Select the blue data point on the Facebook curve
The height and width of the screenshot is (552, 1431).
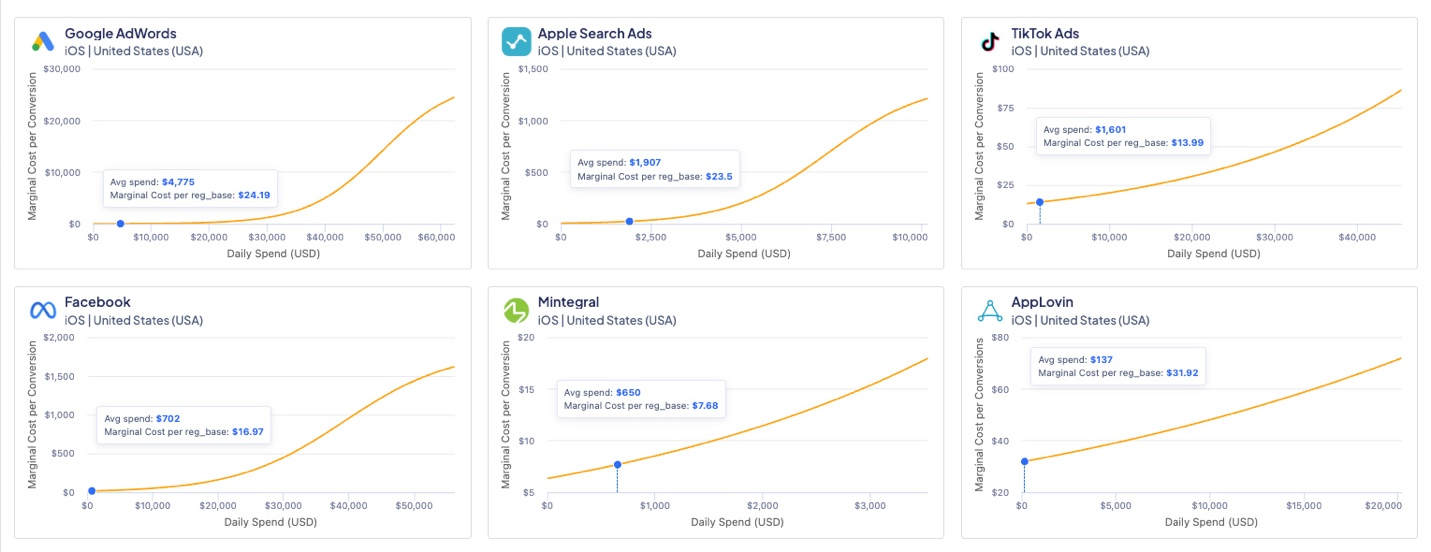(92, 491)
